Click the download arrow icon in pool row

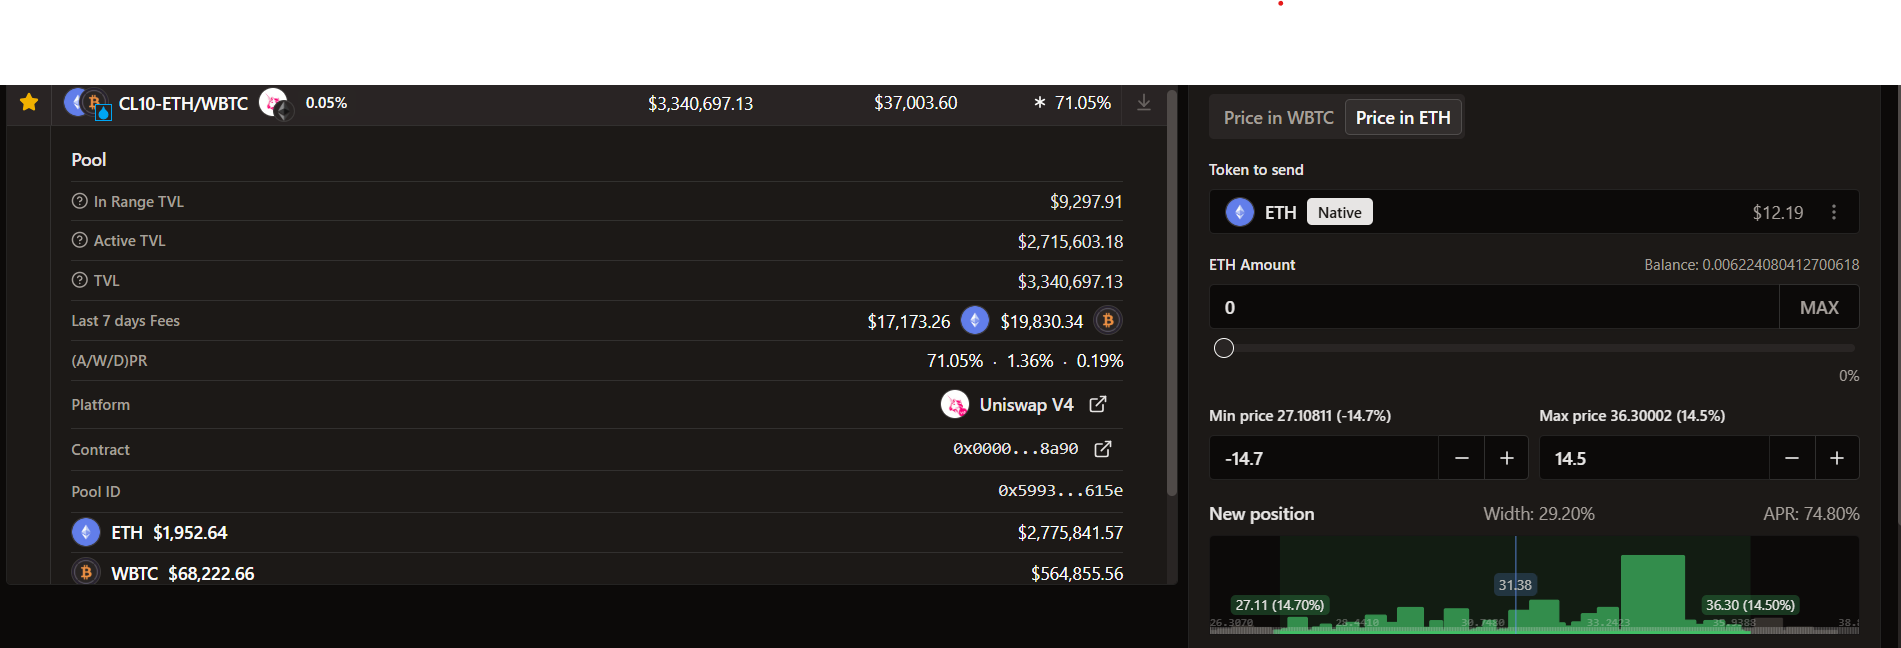1144,103
